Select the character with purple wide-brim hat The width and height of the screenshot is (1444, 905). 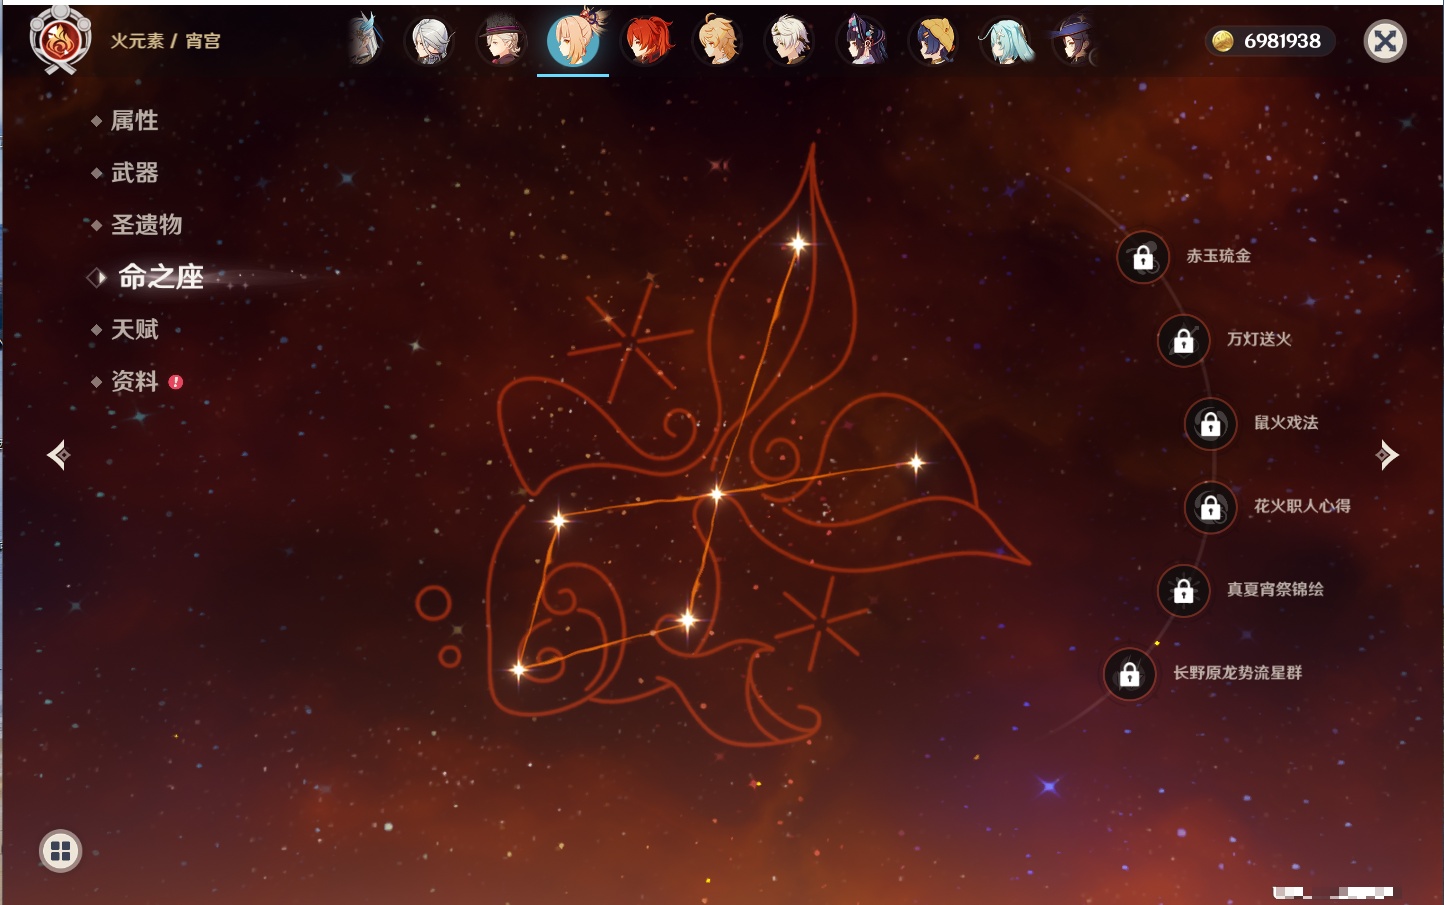pos(1076,41)
